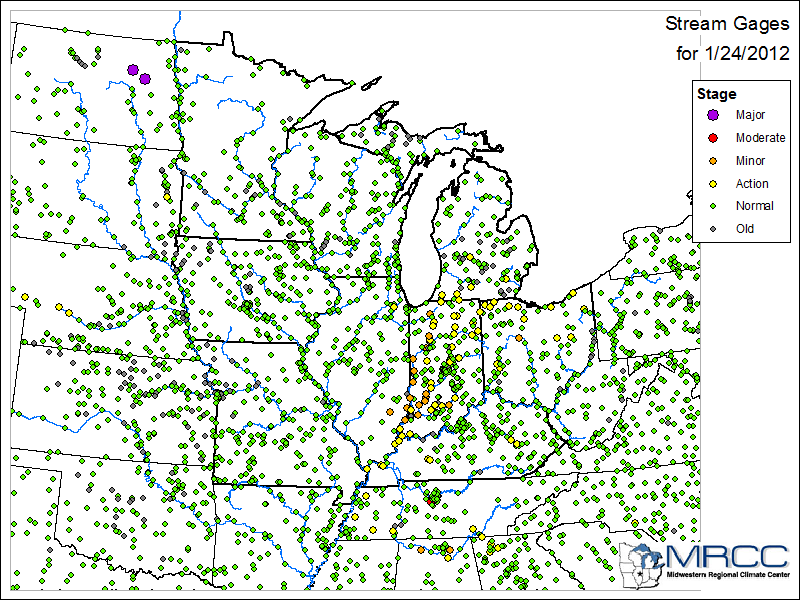Screen dimensions: 800x600
Task: Click the upper-left purple Major stage gage
Action: (133, 70)
